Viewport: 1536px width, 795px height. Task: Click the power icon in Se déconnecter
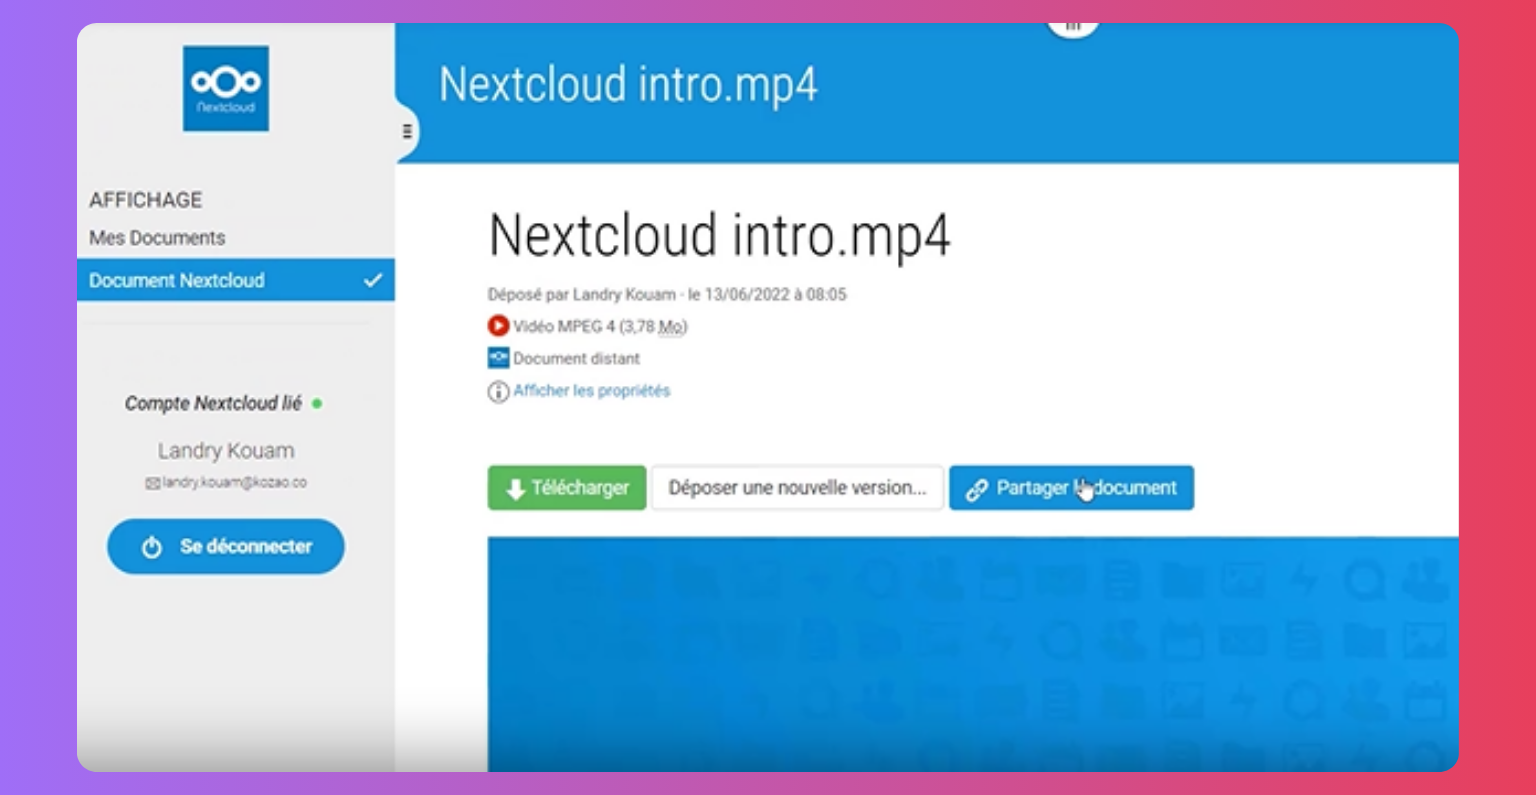click(x=152, y=547)
